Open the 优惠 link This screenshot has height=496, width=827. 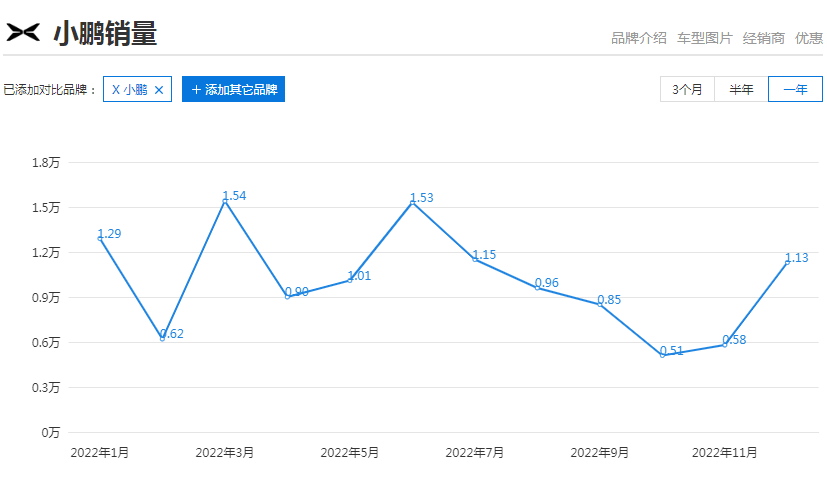(x=809, y=38)
